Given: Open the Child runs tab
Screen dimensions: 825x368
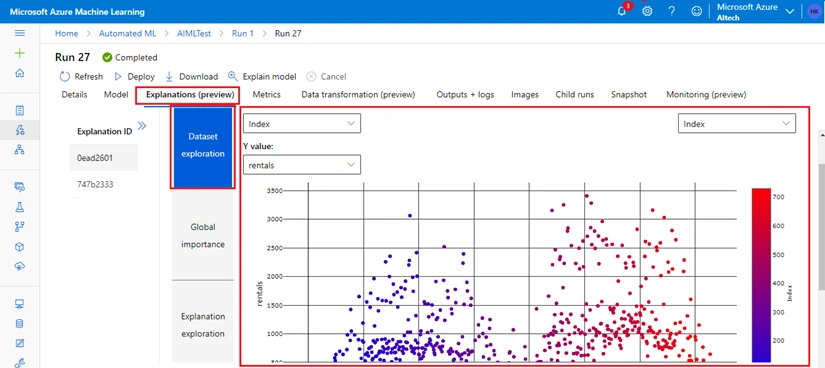Looking at the screenshot, I should coord(575,95).
